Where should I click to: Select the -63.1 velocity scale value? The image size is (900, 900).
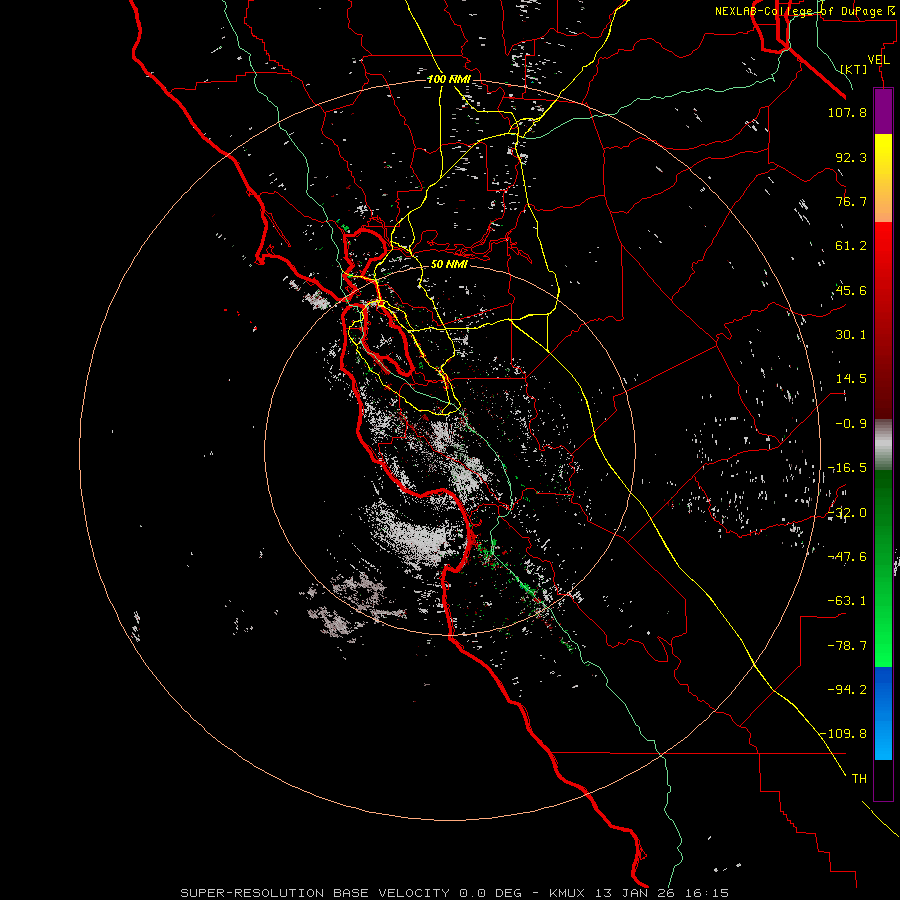[847, 601]
